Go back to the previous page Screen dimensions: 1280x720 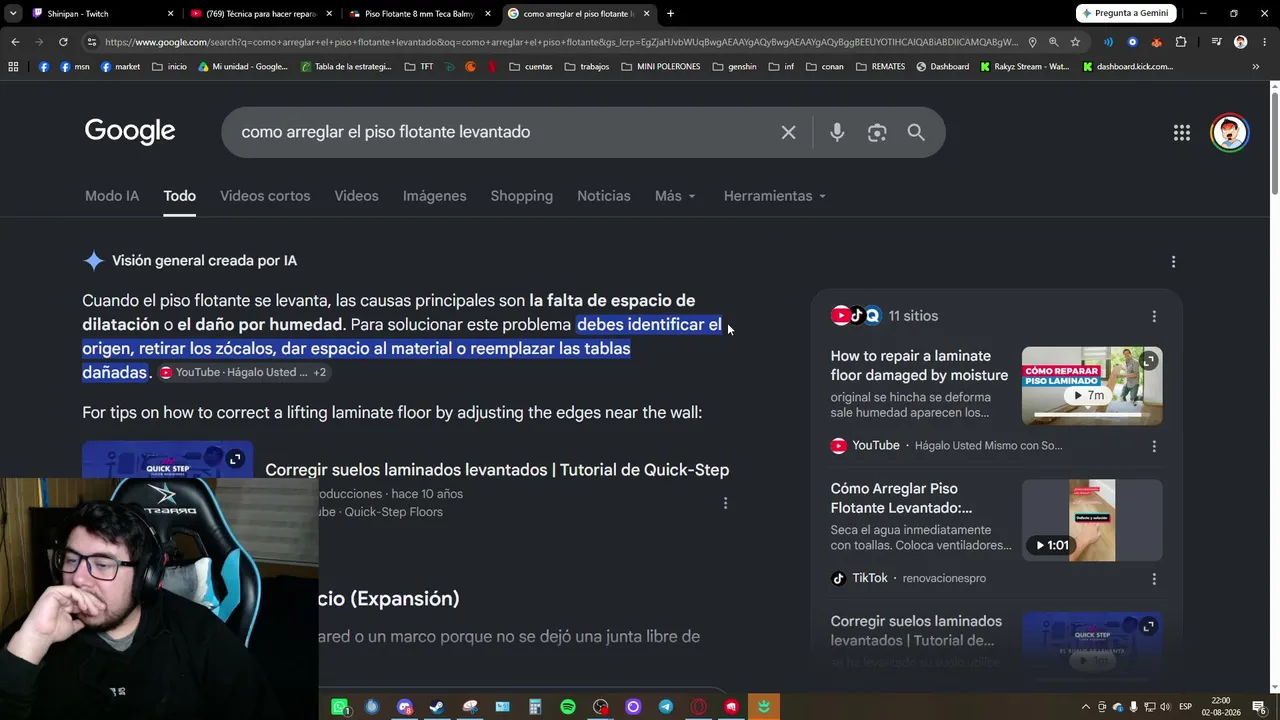15,42
